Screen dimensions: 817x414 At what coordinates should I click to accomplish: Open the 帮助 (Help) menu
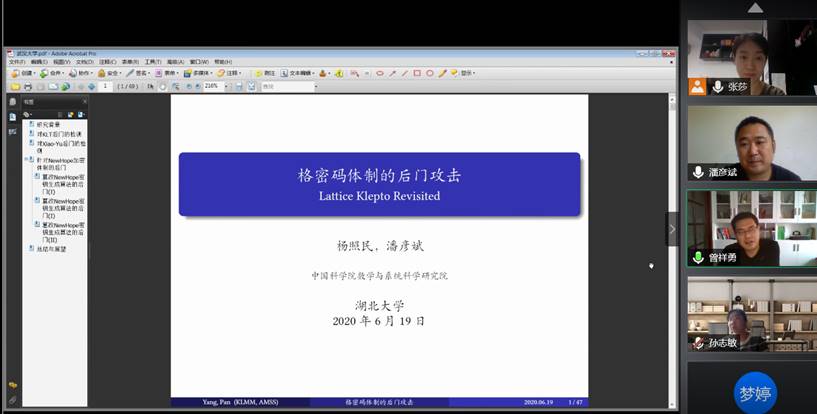point(222,61)
